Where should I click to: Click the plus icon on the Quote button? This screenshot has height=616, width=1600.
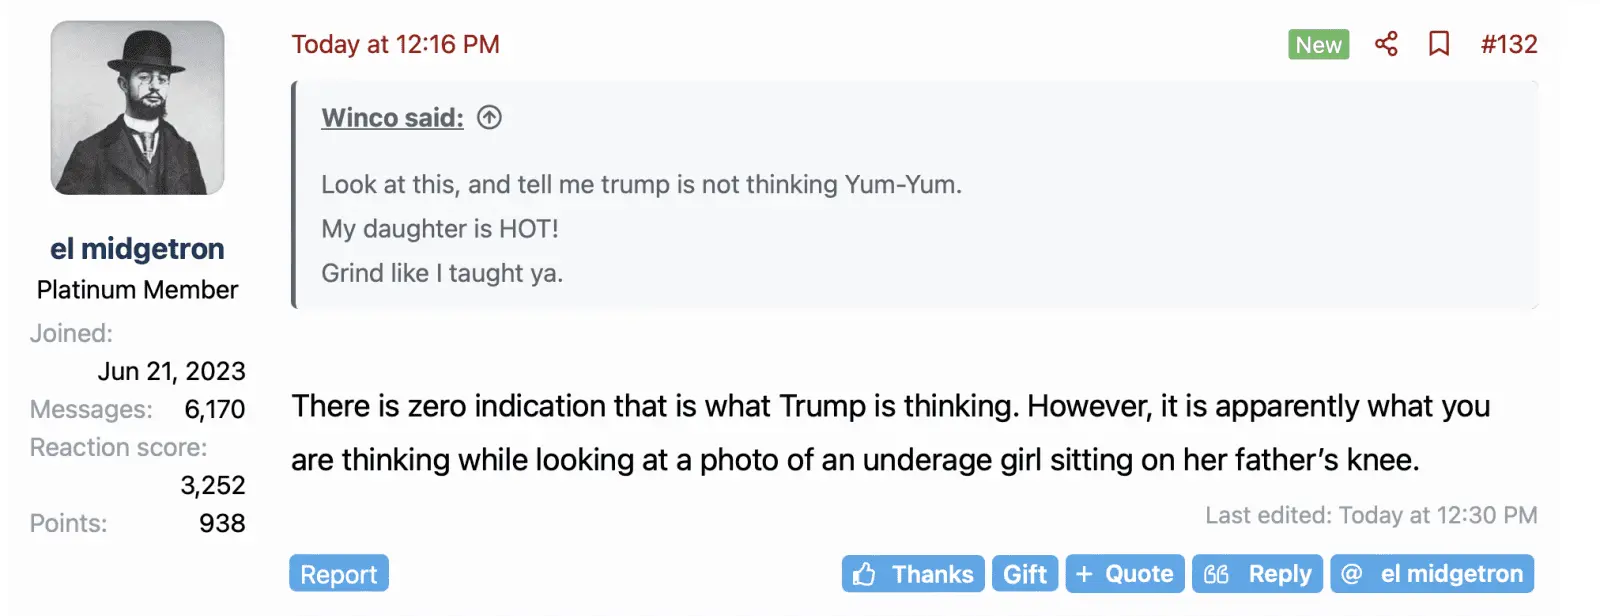(x=1084, y=574)
